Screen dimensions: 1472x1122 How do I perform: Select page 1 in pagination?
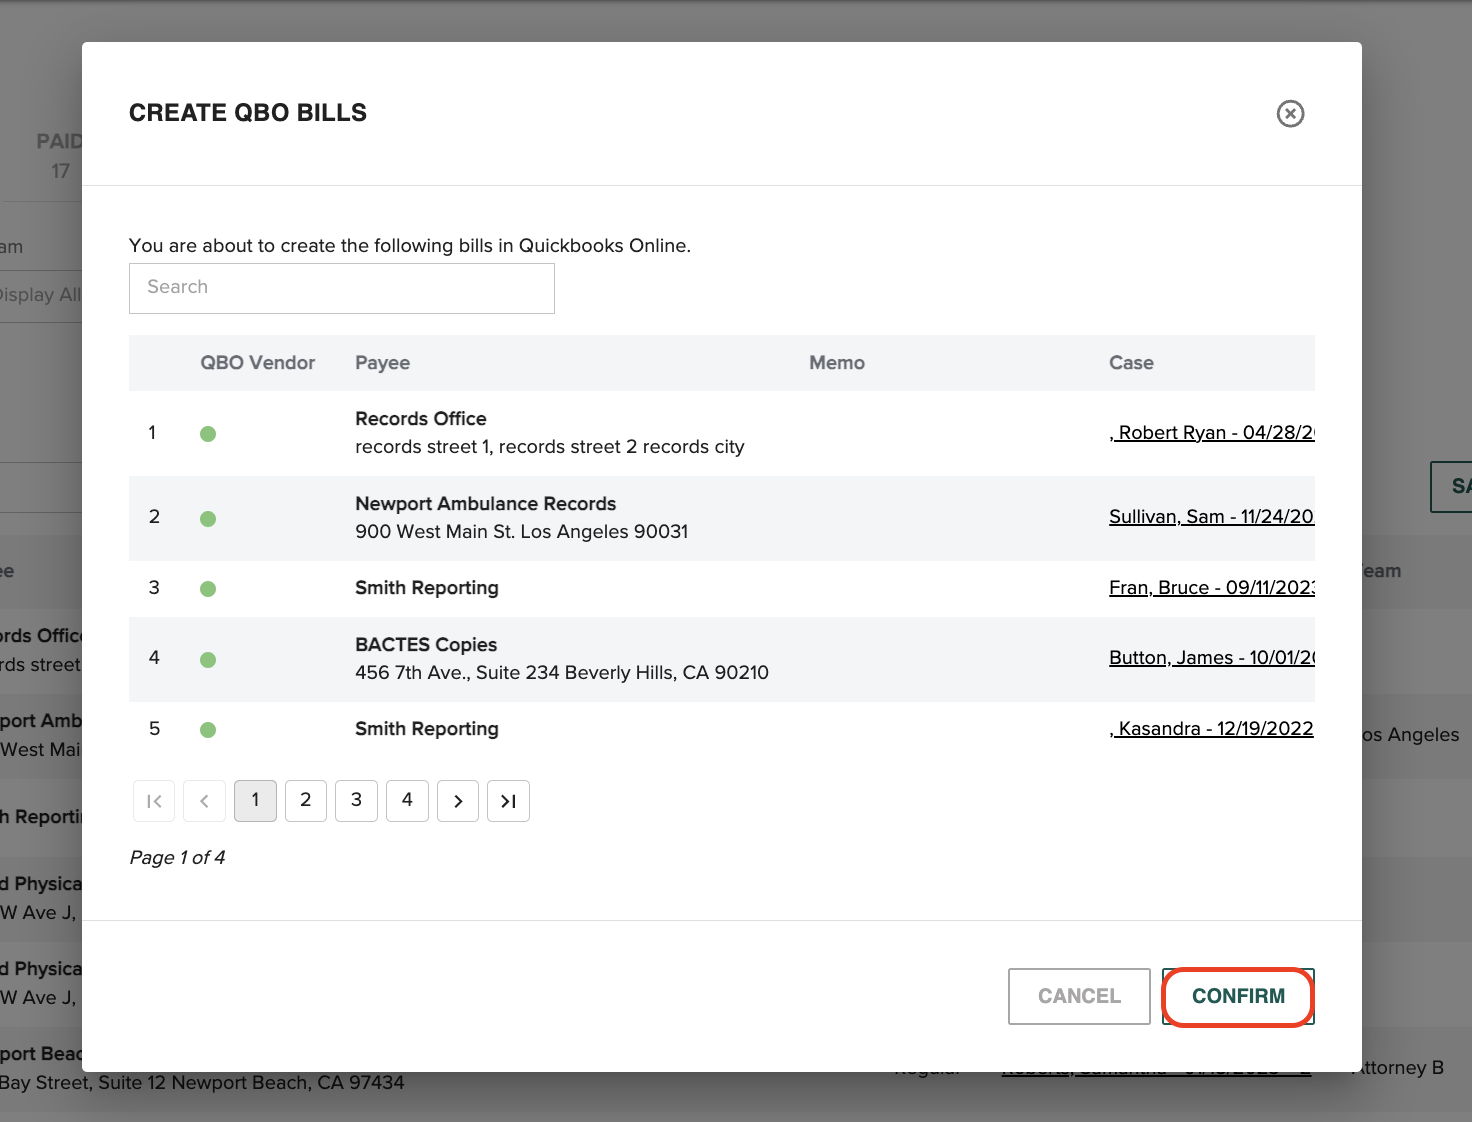pos(255,801)
